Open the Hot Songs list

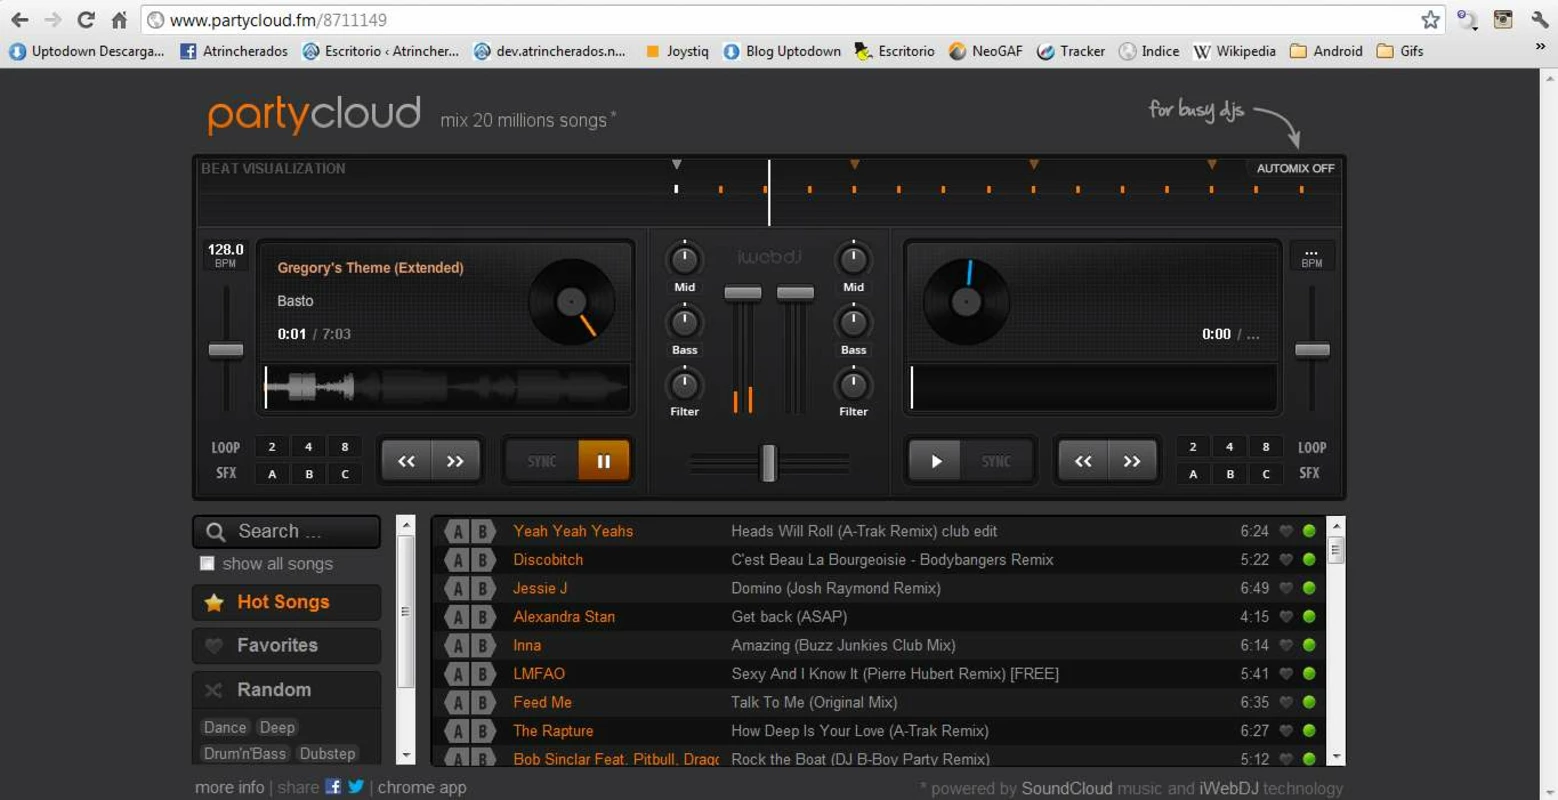(287, 602)
